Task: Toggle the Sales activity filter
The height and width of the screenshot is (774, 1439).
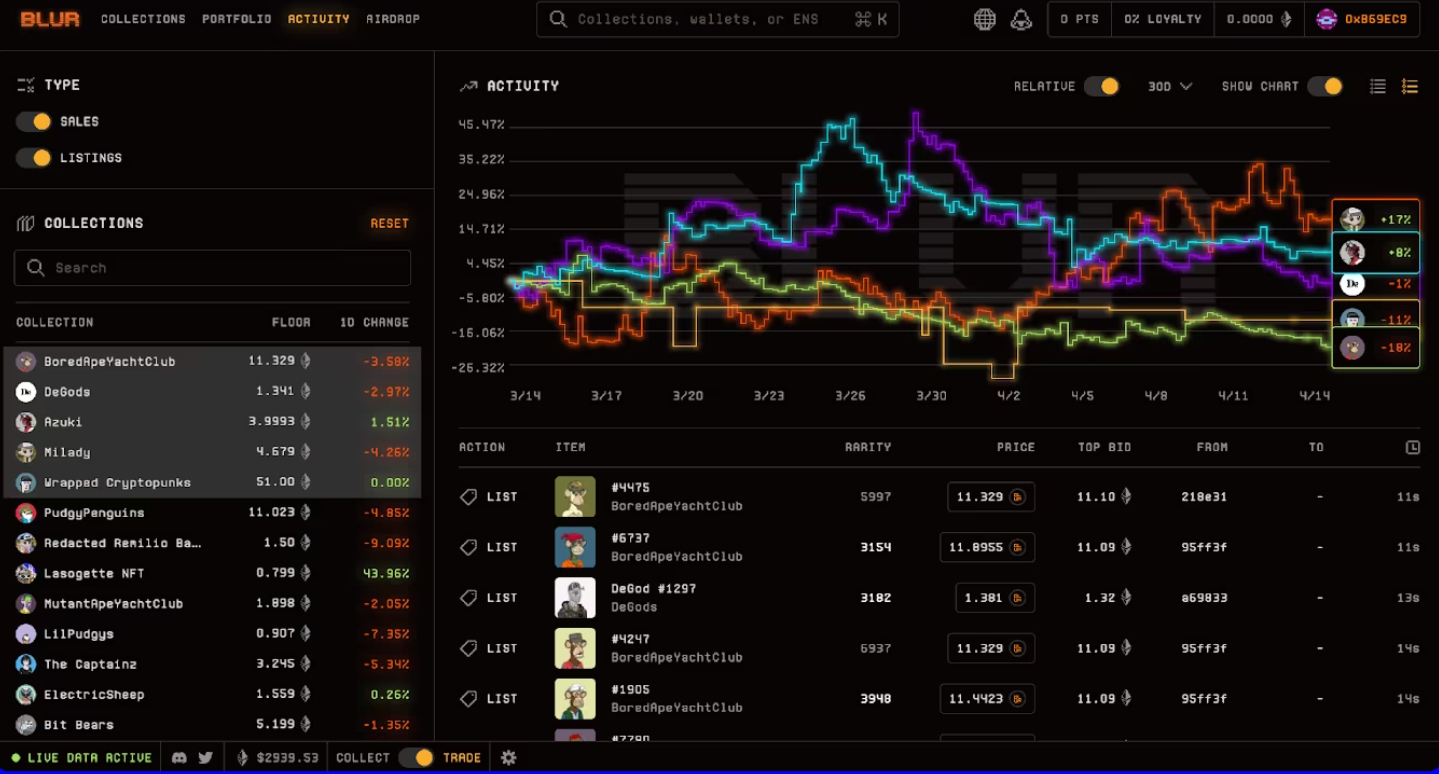Action: pyautogui.click(x=34, y=121)
